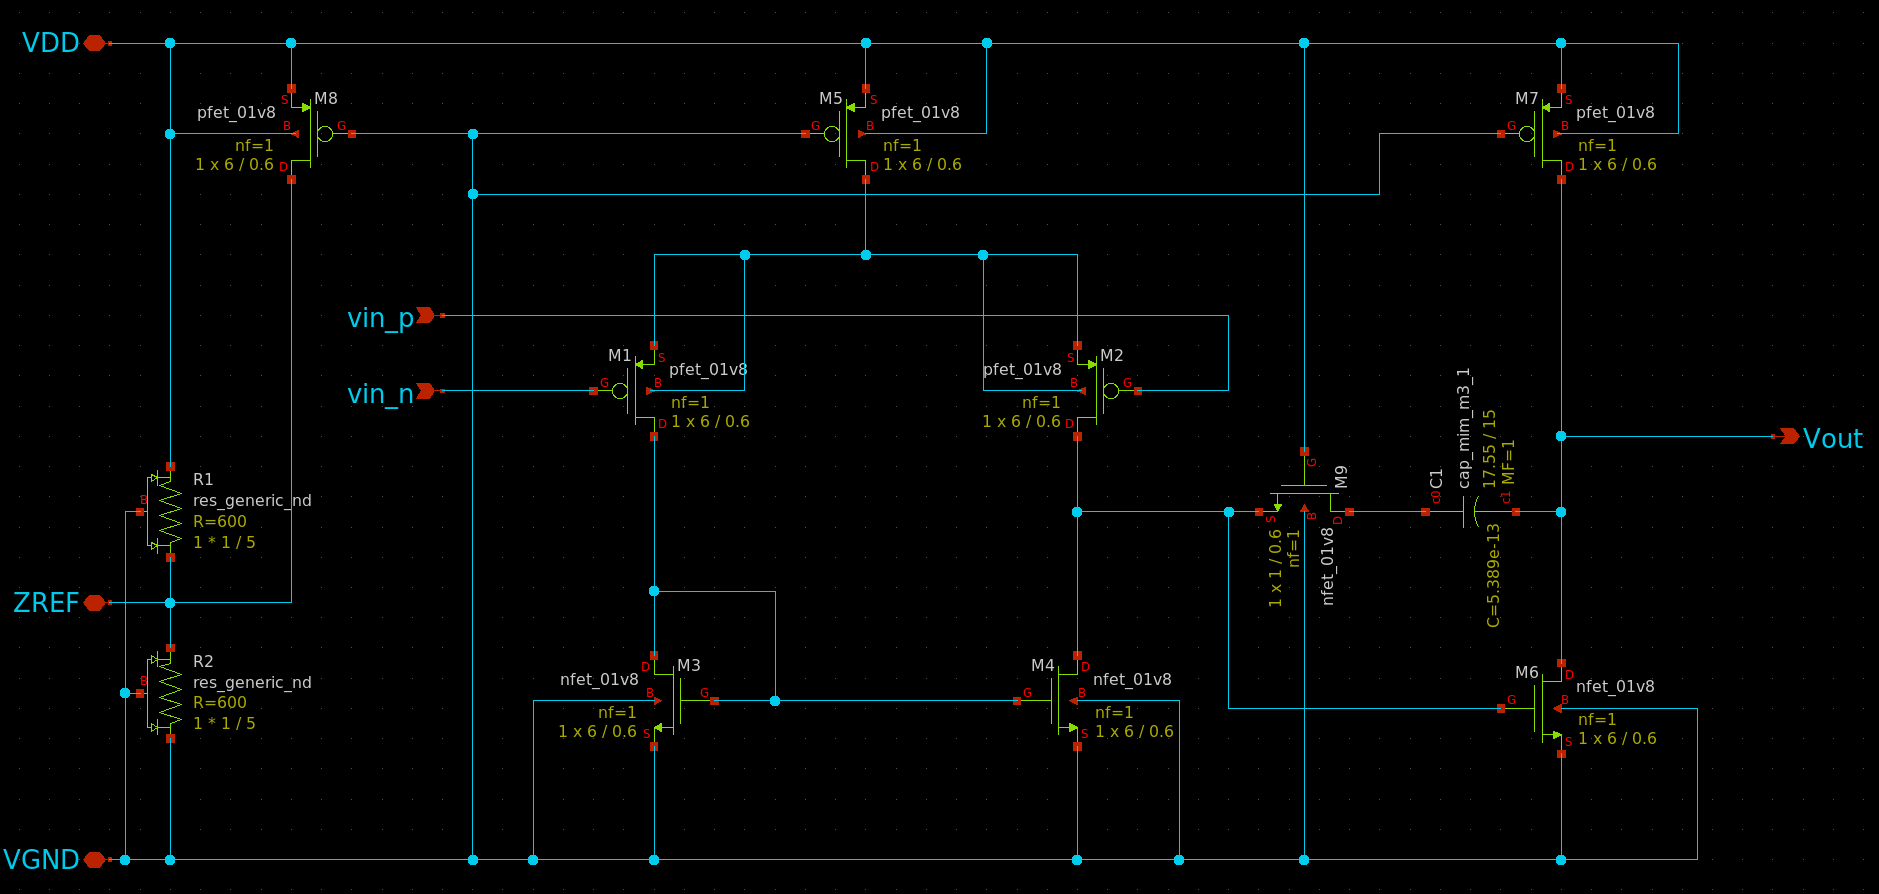Click the Vout output pin marker
The image size is (1879, 894).
[x=1789, y=436]
